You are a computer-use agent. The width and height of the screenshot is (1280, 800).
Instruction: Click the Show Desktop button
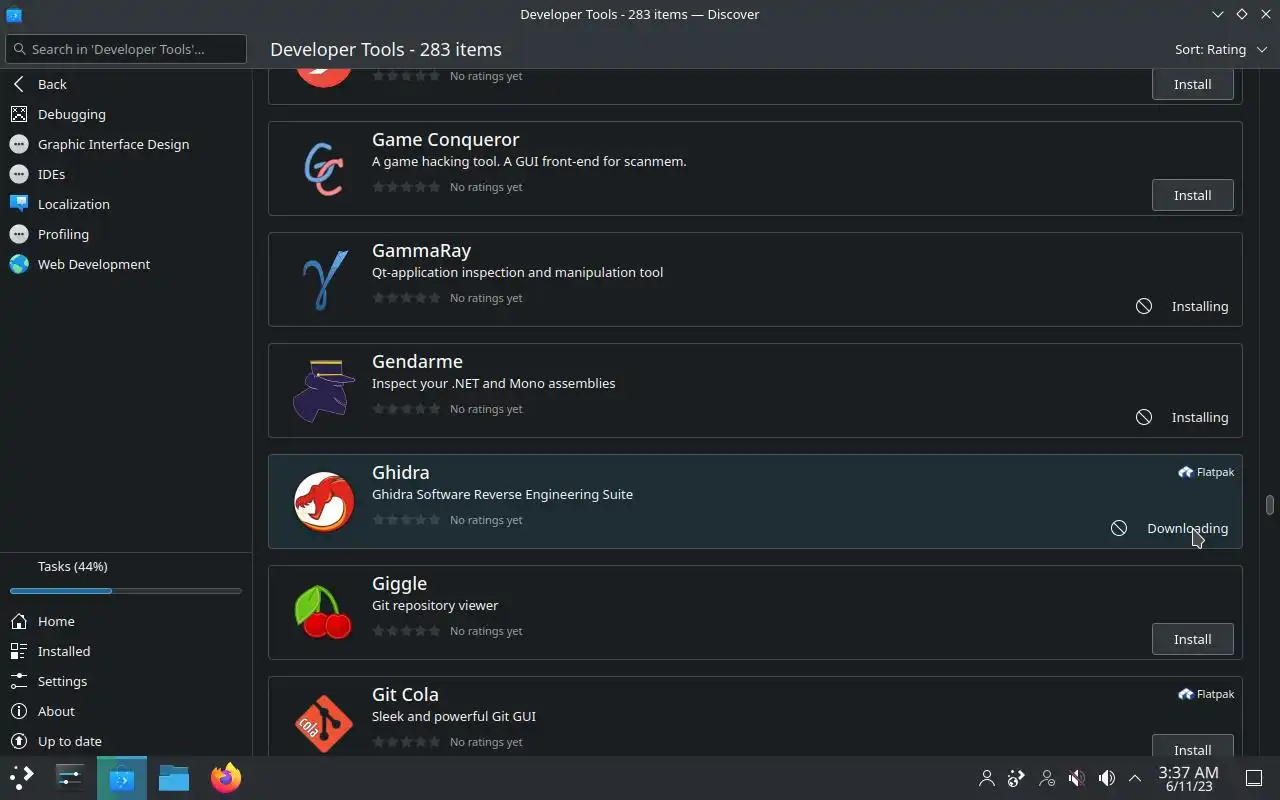click(x=1254, y=778)
